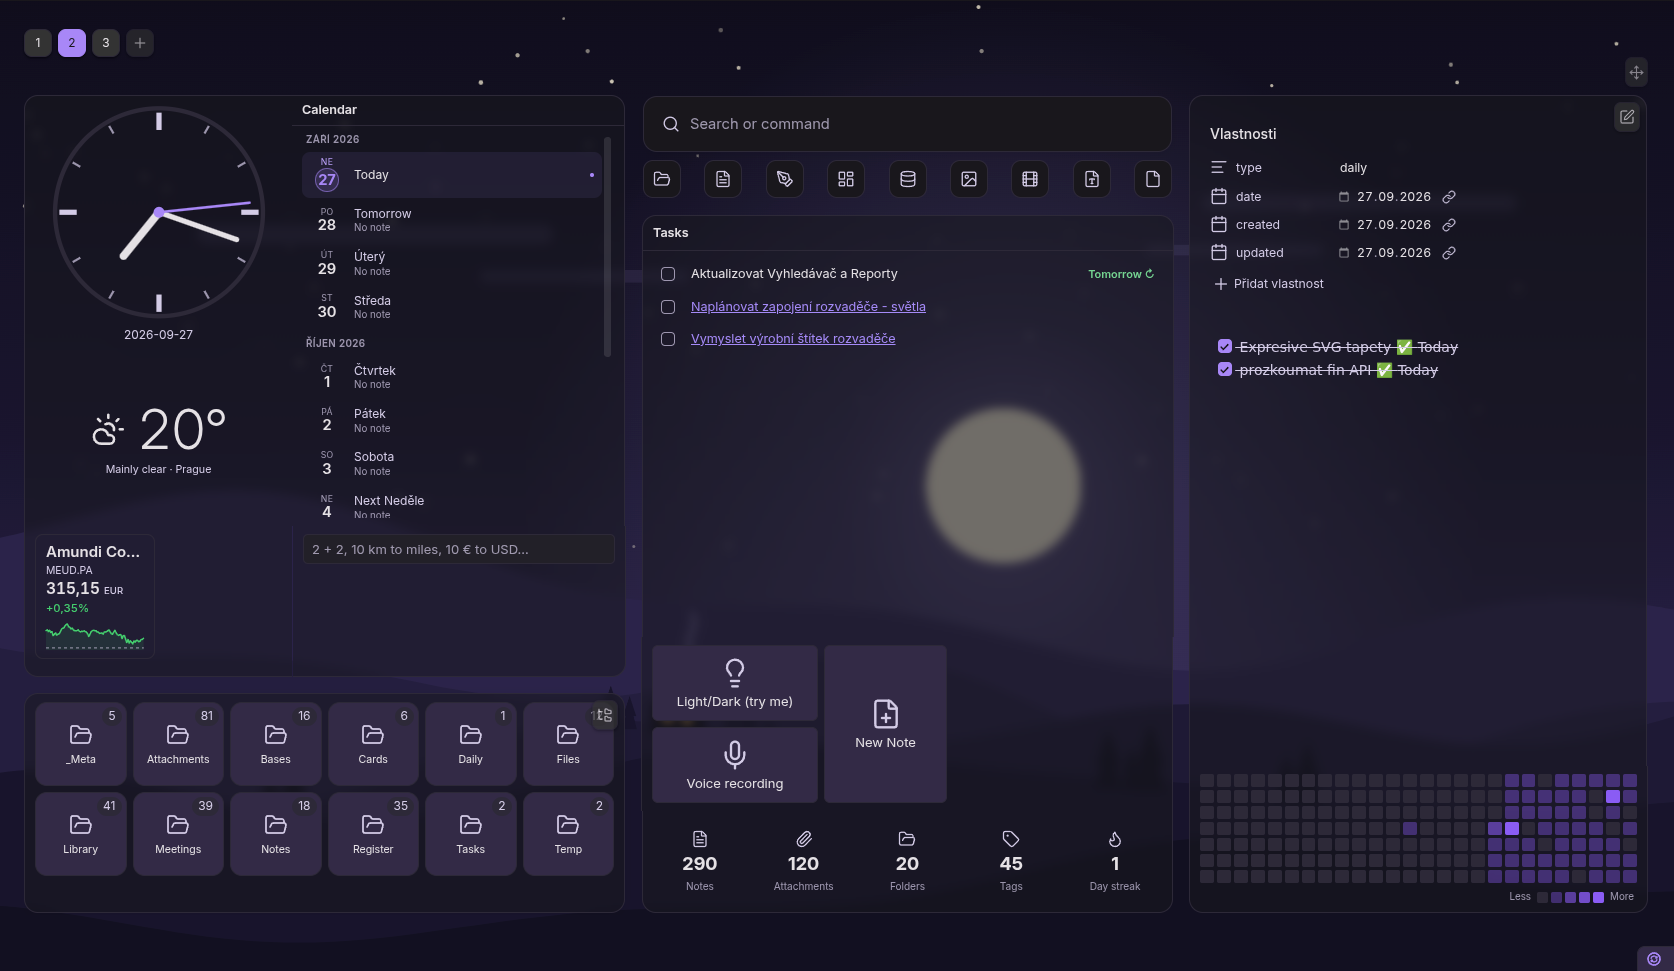The height and width of the screenshot is (971, 1674).
Task: Click the recurrence icon next to Tomorrow
Action: 1150,274
